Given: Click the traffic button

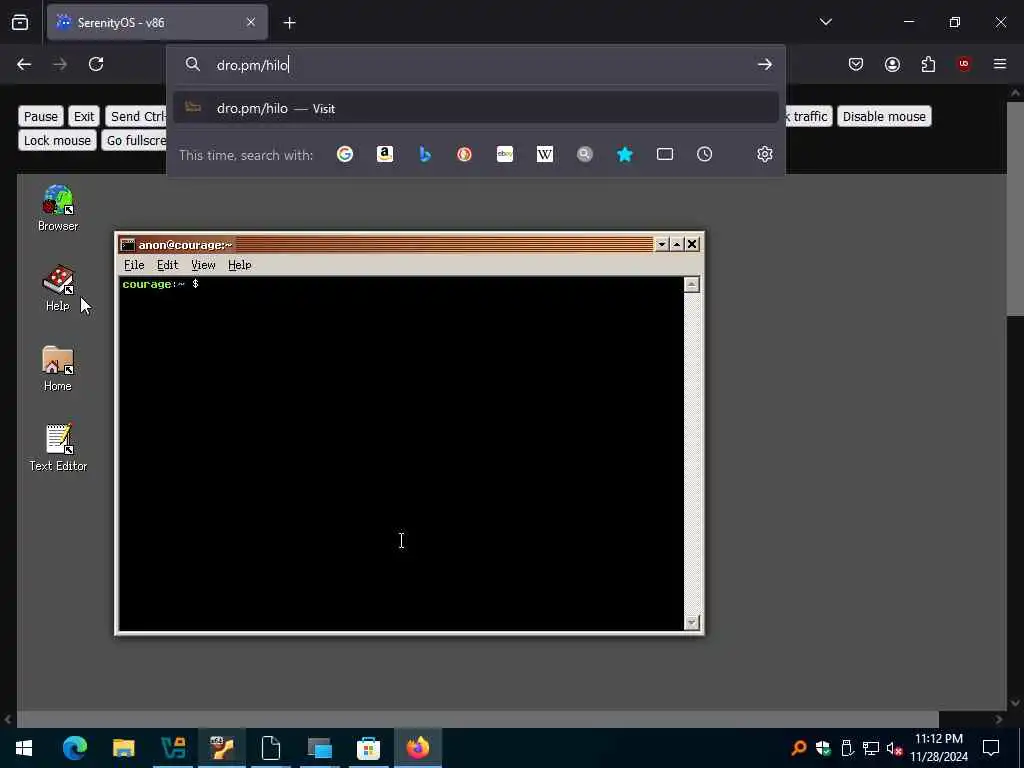Looking at the screenshot, I should click(808, 116).
